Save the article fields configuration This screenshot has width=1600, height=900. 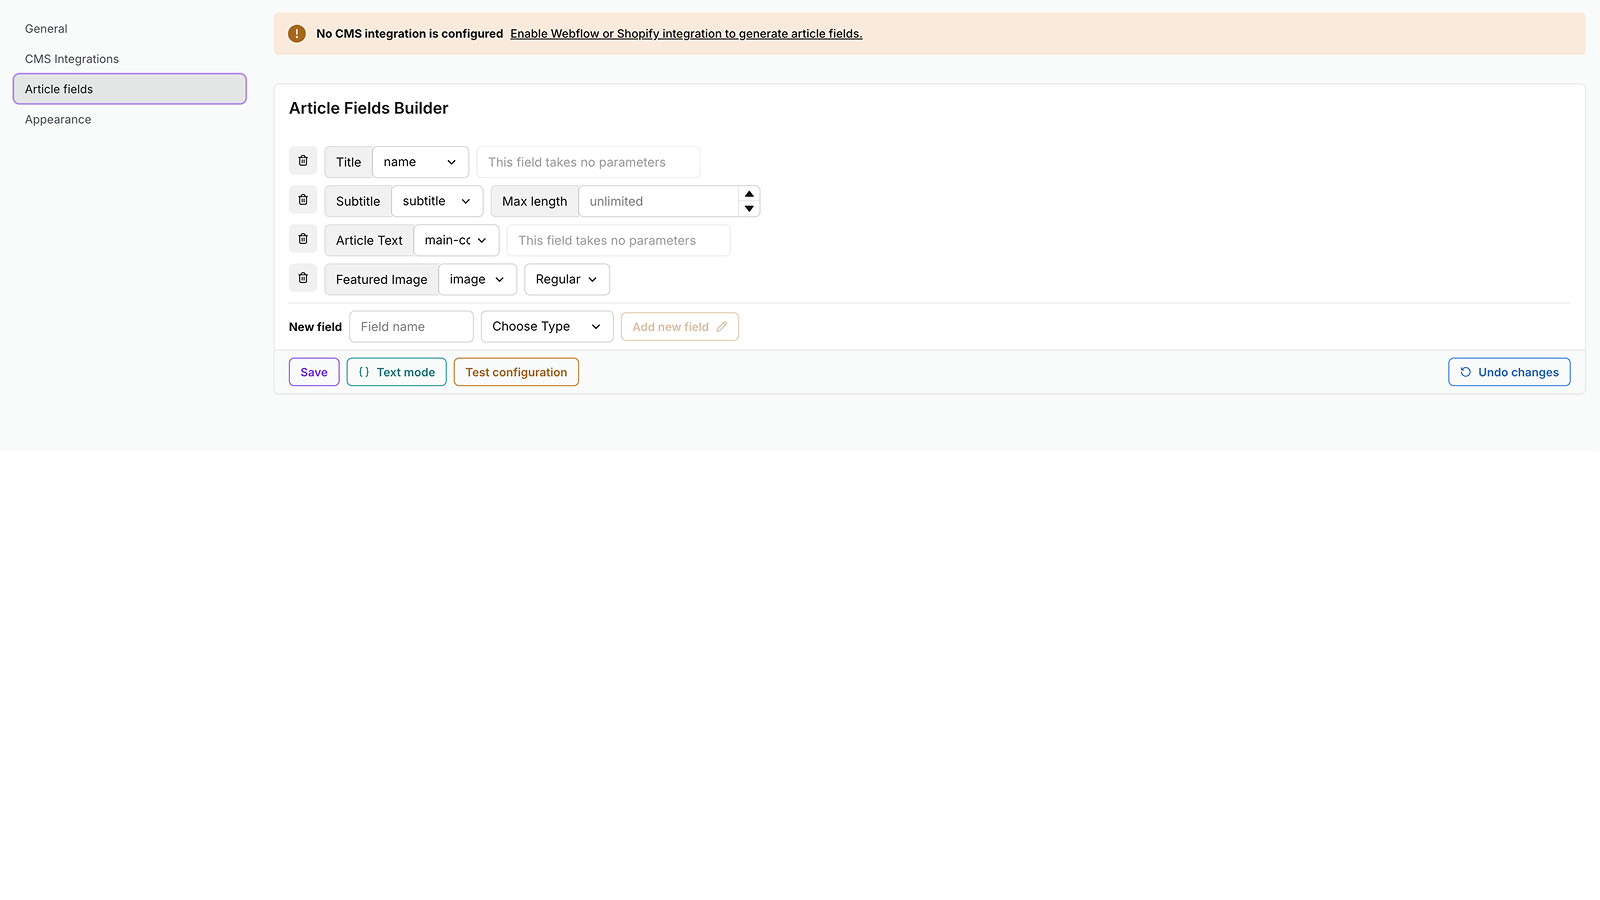pos(313,371)
